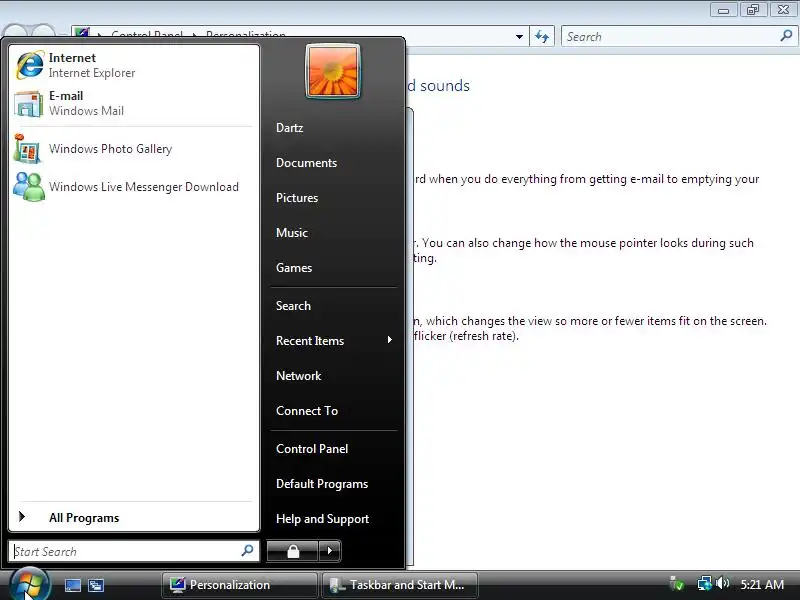Lock the computer with the lock button
This screenshot has height=600, width=800.
293,551
